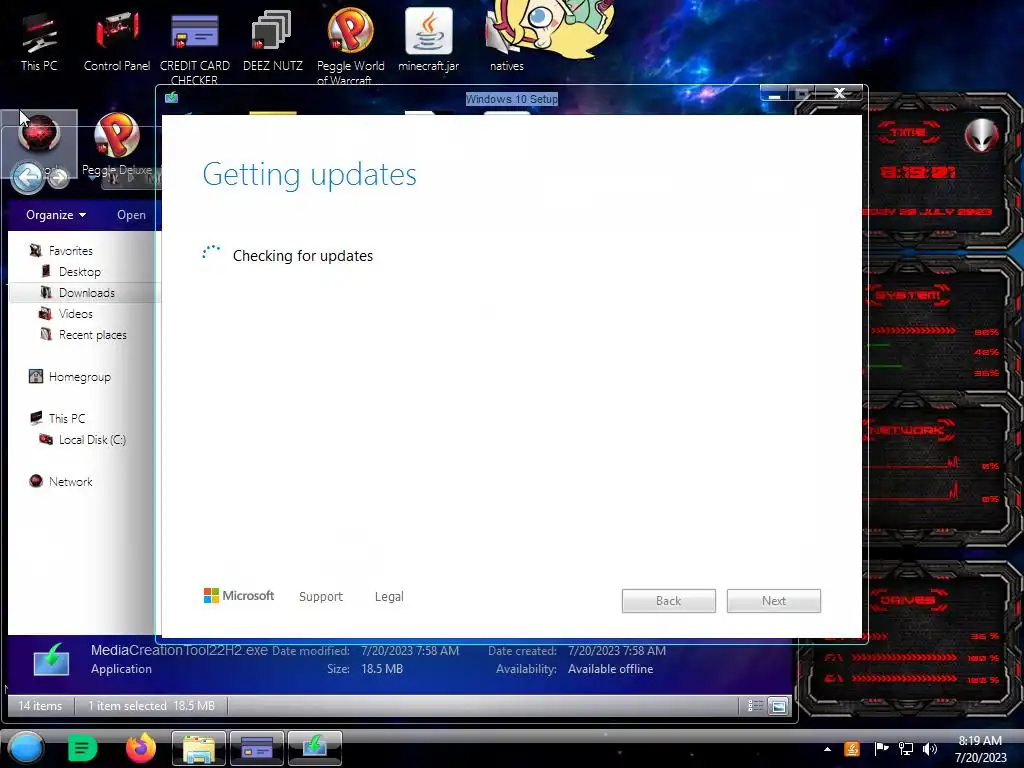Open the This PC desktop icon
Screen dimensions: 1024x768
pyautogui.click(x=39, y=42)
